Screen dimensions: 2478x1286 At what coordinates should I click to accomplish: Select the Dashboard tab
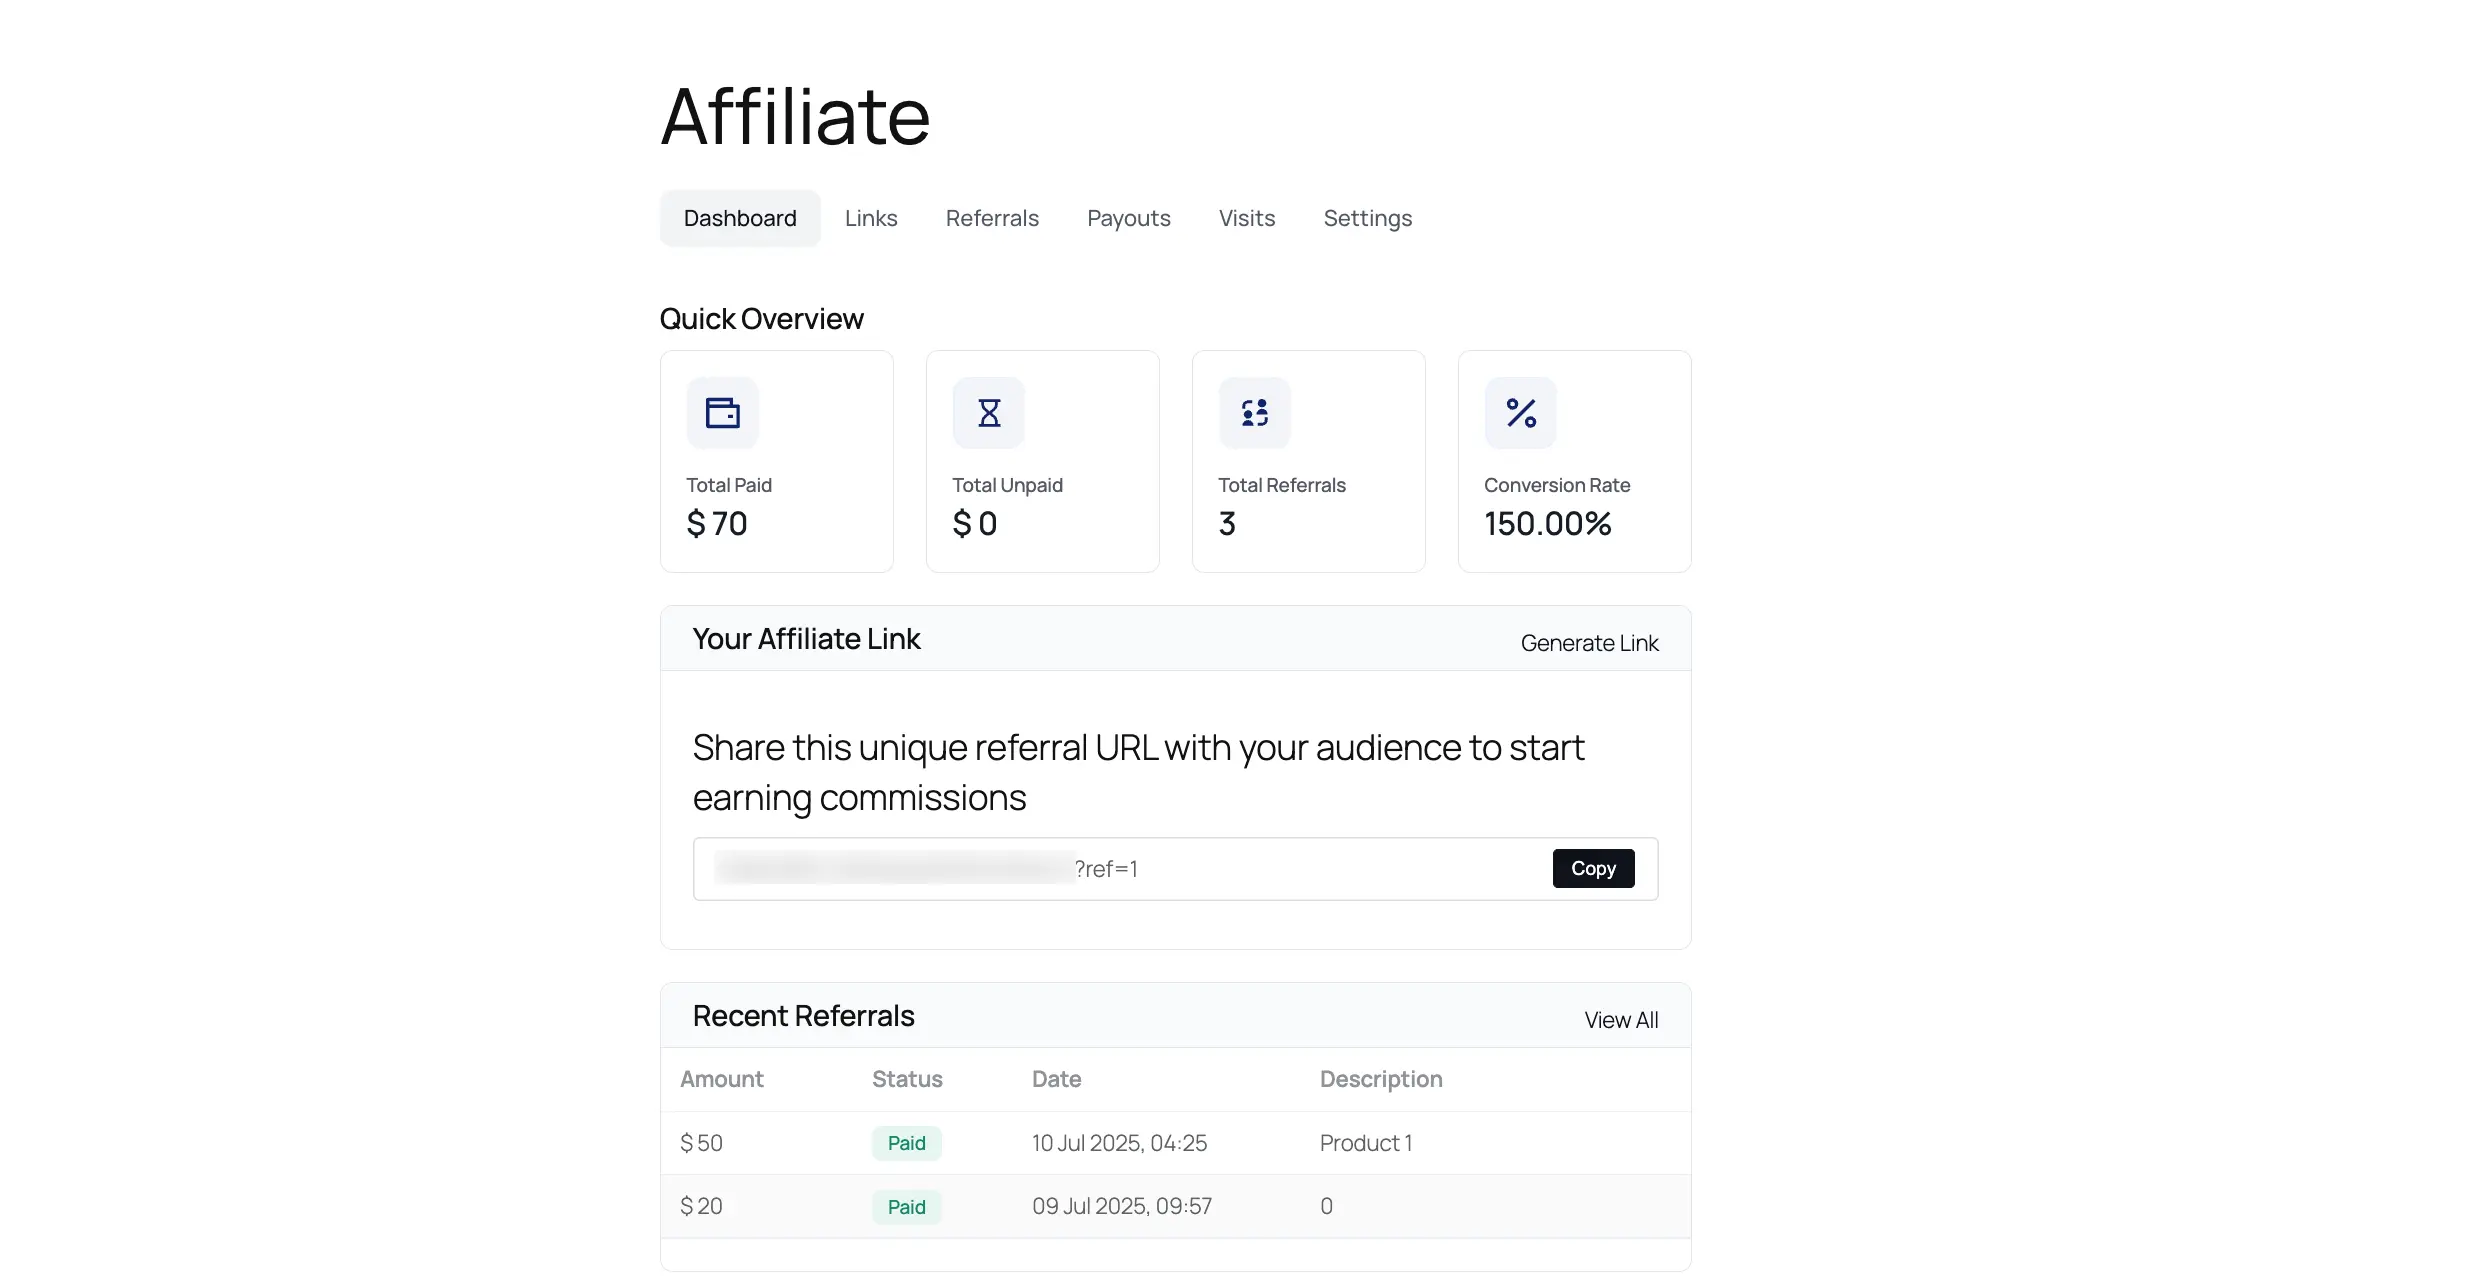tap(739, 218)
